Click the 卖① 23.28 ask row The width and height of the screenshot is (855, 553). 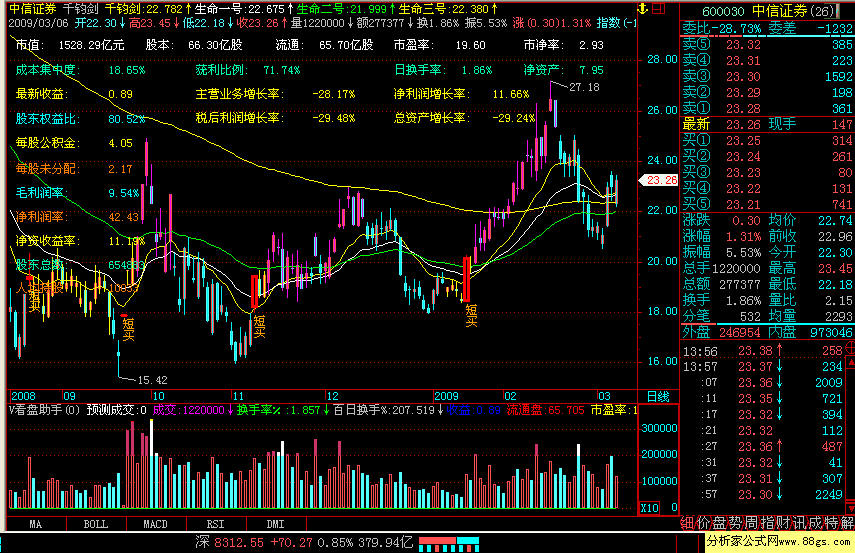(768, 109)
